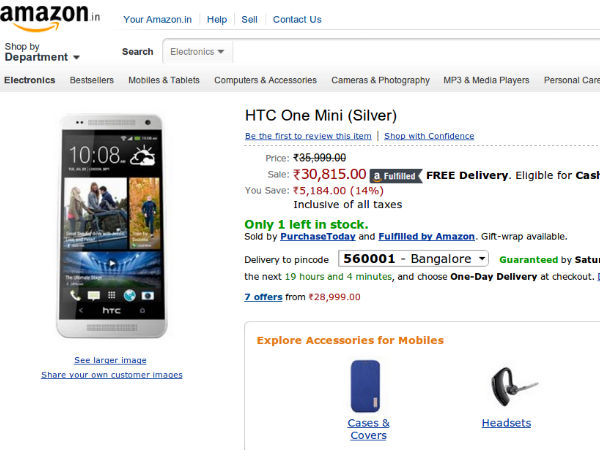Open the pincode 560001 Bangalore dropdown
This screenshot has width=600, height=450.
tap(414, 258)
